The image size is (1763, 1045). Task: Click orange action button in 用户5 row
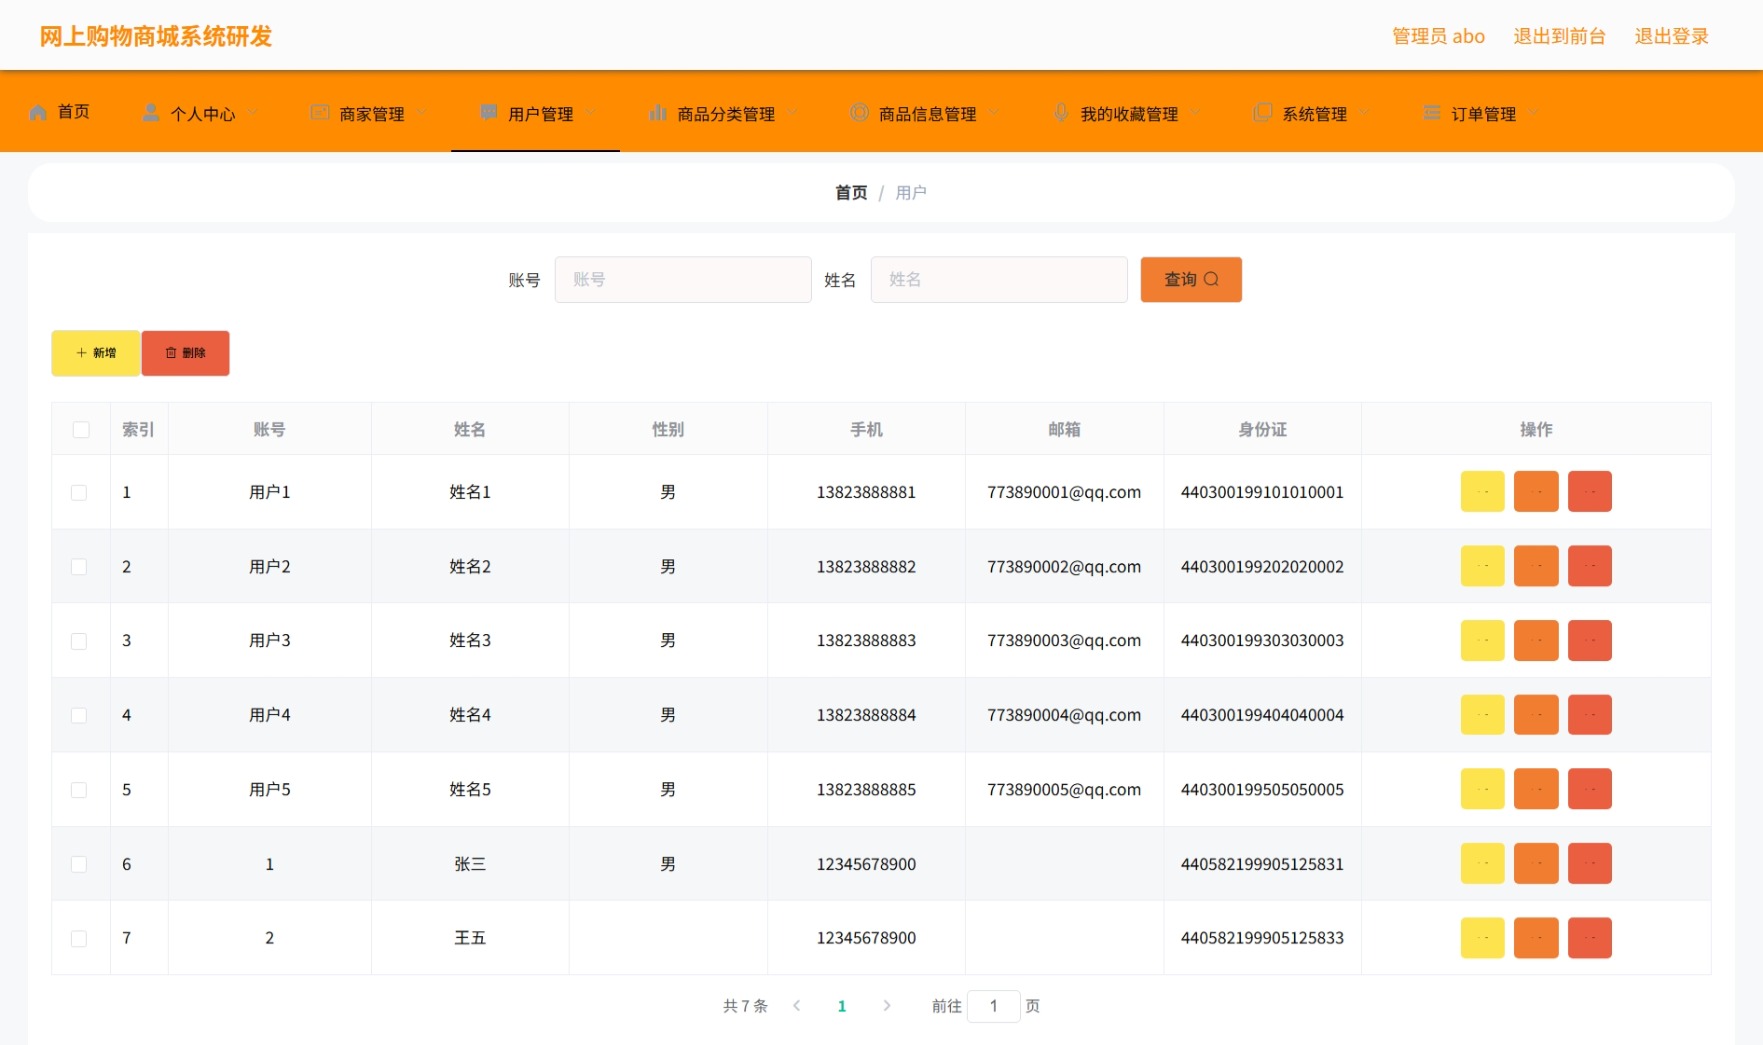pyautogui.click(x=1536, y=789)
